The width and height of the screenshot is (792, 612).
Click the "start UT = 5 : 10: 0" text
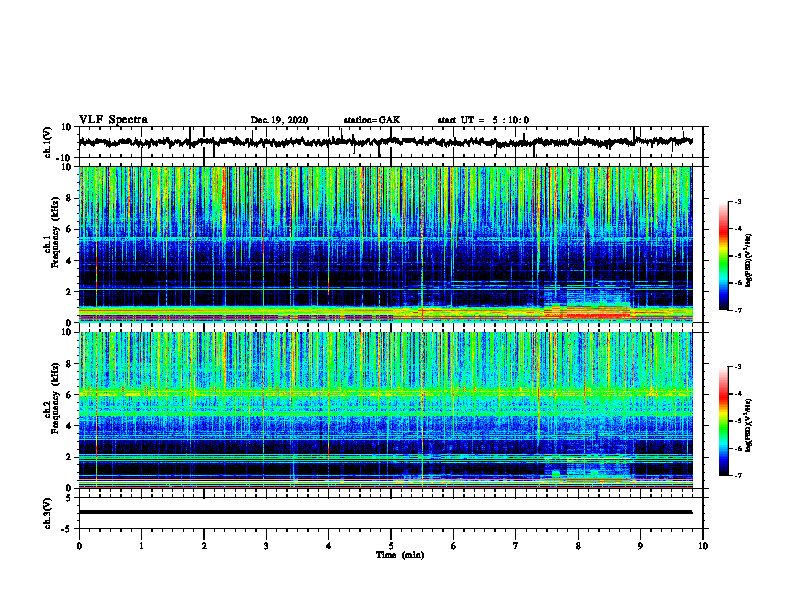tap(483, 120)
